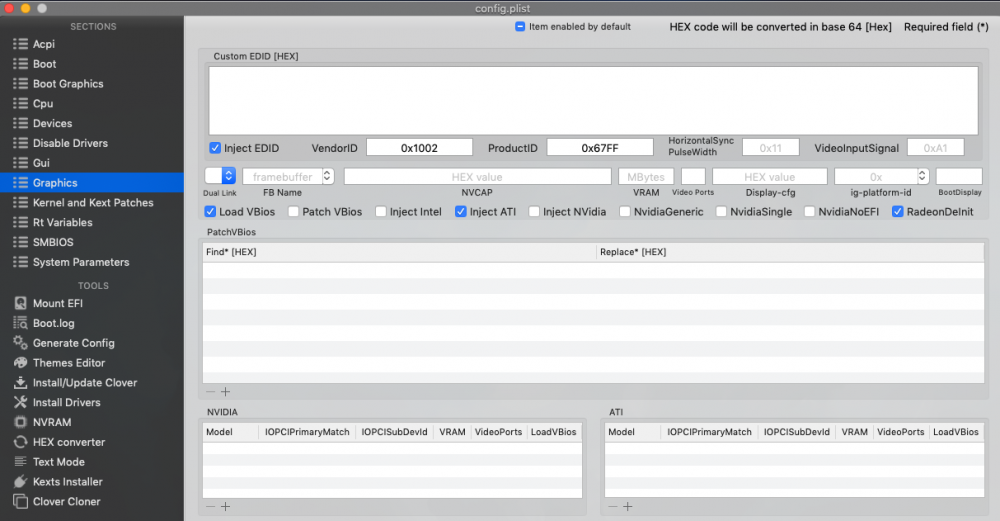
Task: Uncheck the RadeonDeInit checkbox
Action: tap(897, 212)
